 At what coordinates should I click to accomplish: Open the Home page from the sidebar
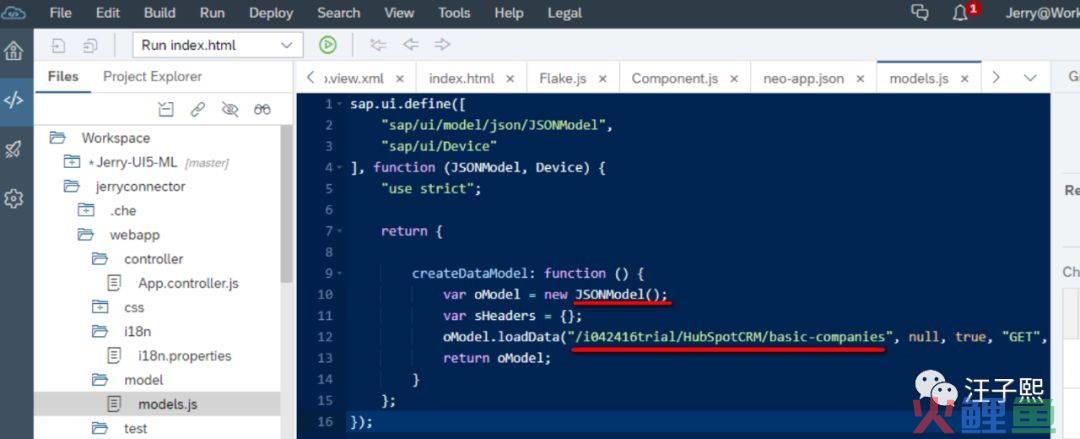coord(14,51)
